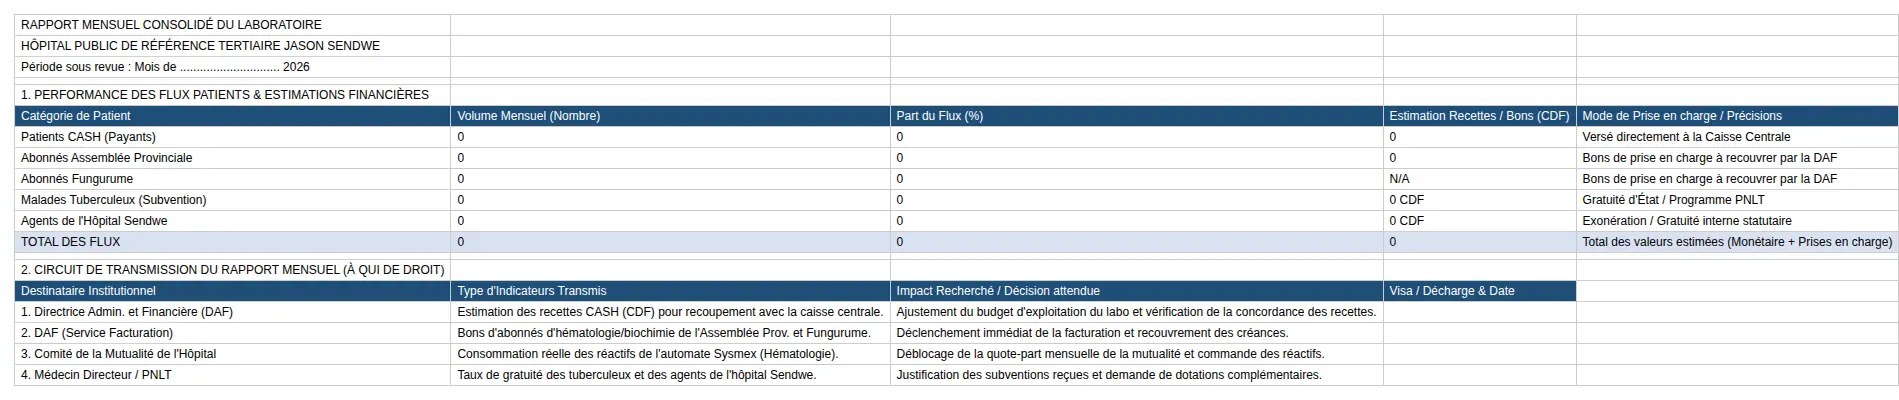Select the report title cell 'RAPPORT MENSUEL CONSOLIDÉ DU LABORATOIRE'
This screenshot has width=1899, height=400.
[x=232, y=25]
